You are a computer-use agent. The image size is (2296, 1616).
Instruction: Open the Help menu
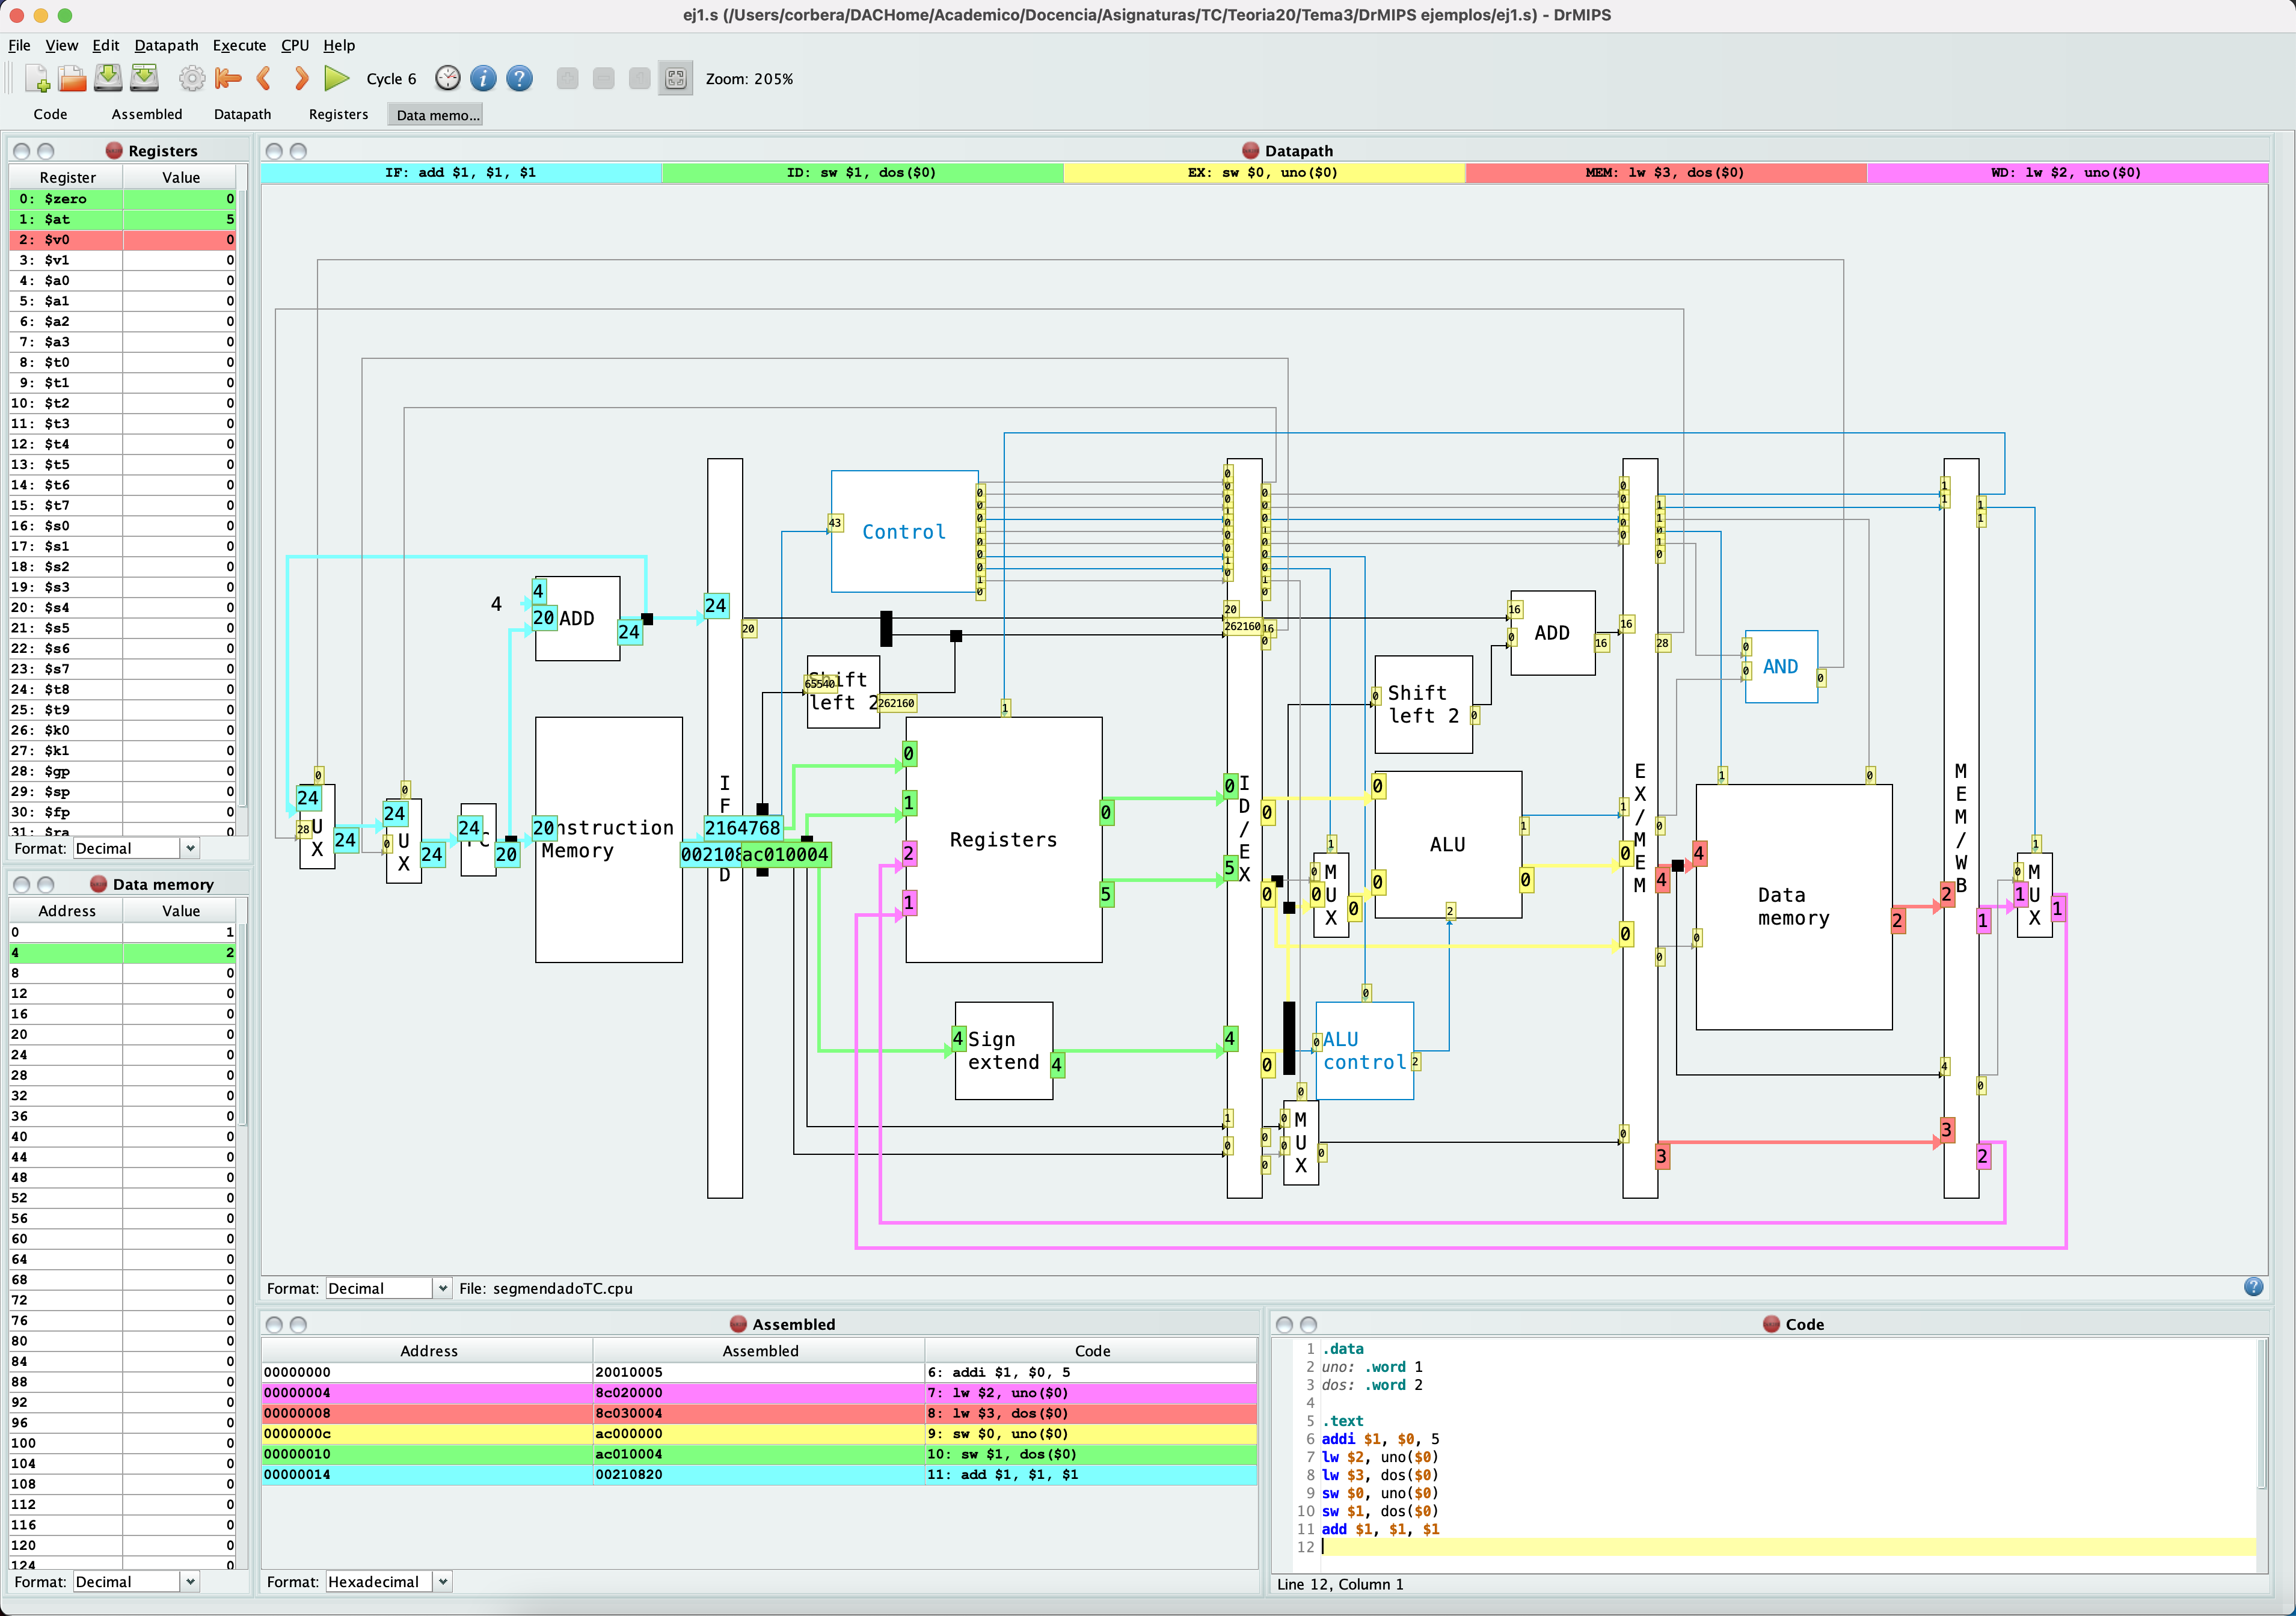pyautogui.click(x=339, y=45)
